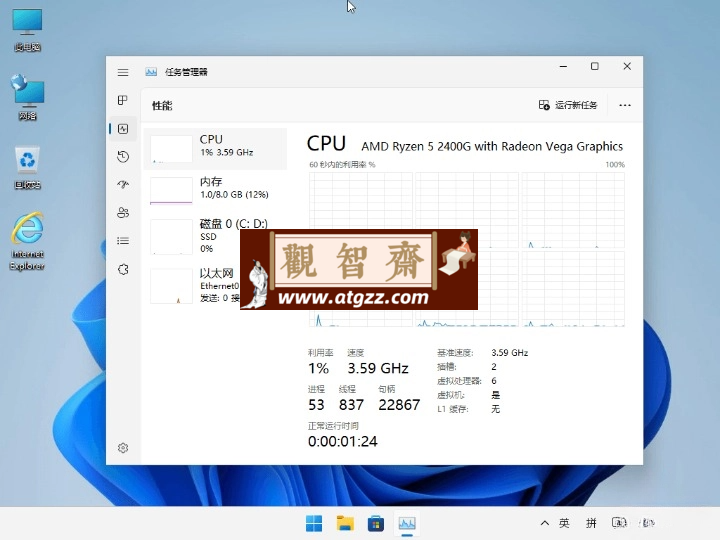The height and width of the screenshot is (540, 720).
Task: Open Task Manager settings gear
Action: [123, 448]
